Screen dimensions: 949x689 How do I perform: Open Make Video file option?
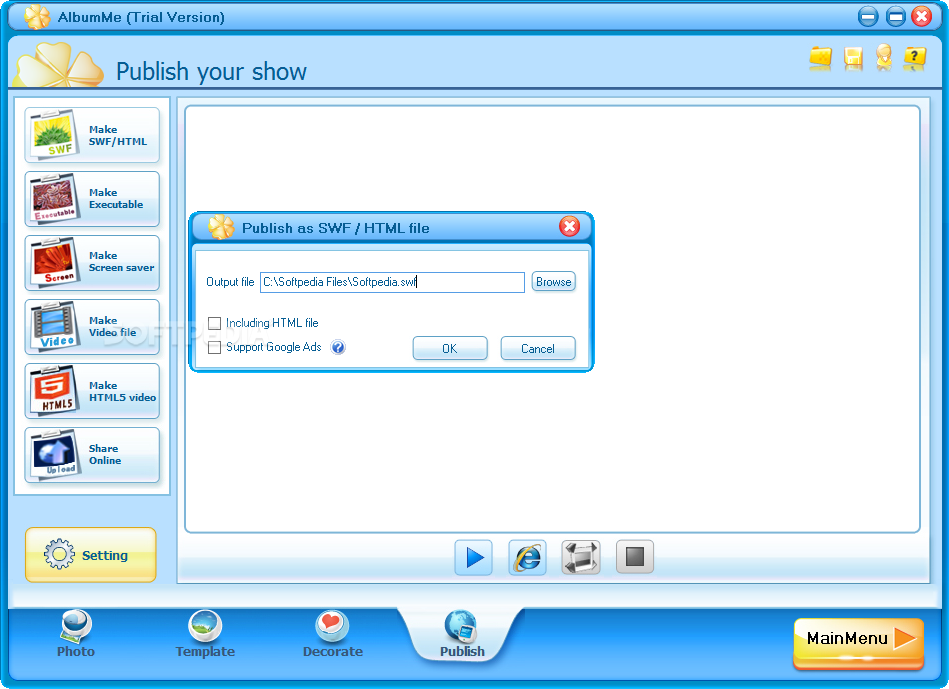92,327
